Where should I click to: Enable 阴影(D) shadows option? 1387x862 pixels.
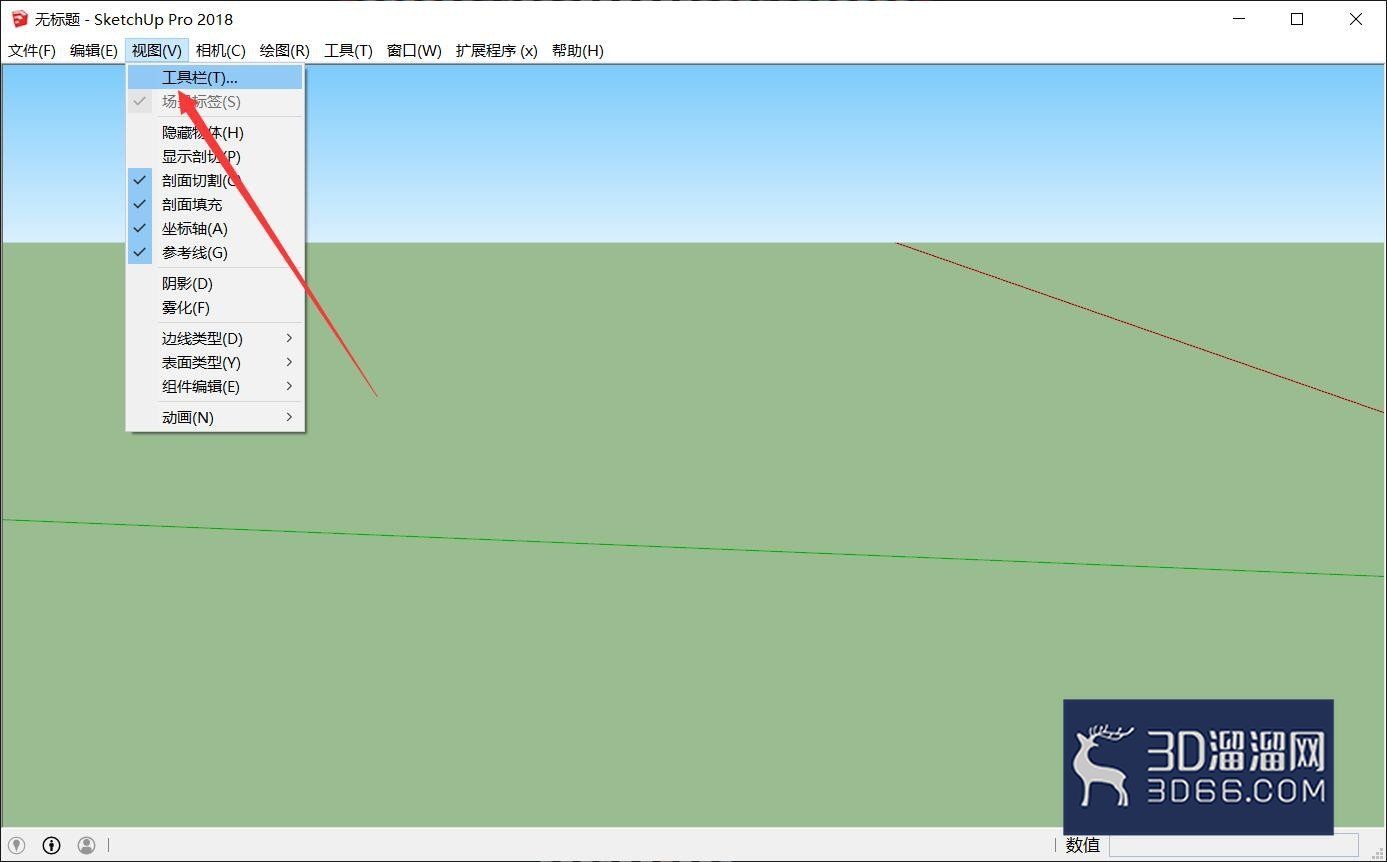point(215,283)
